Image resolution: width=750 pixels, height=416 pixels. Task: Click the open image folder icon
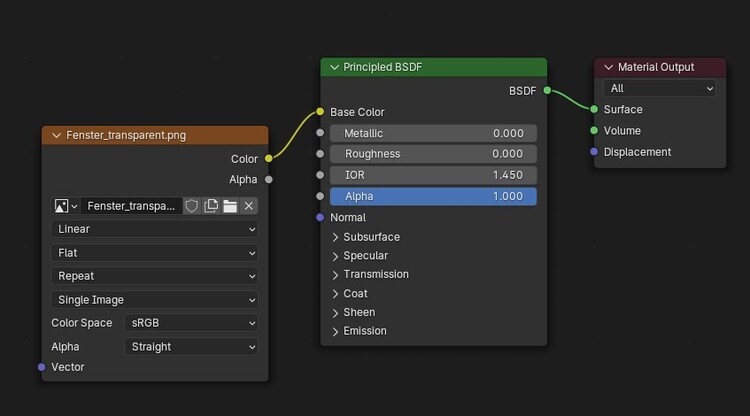(230, 206)
